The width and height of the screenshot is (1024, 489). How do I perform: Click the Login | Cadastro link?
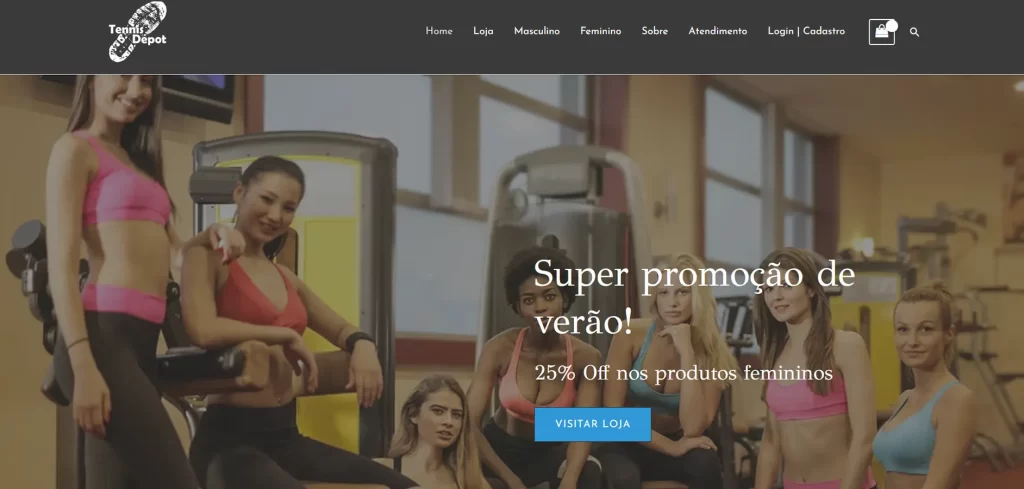[806, 31]
